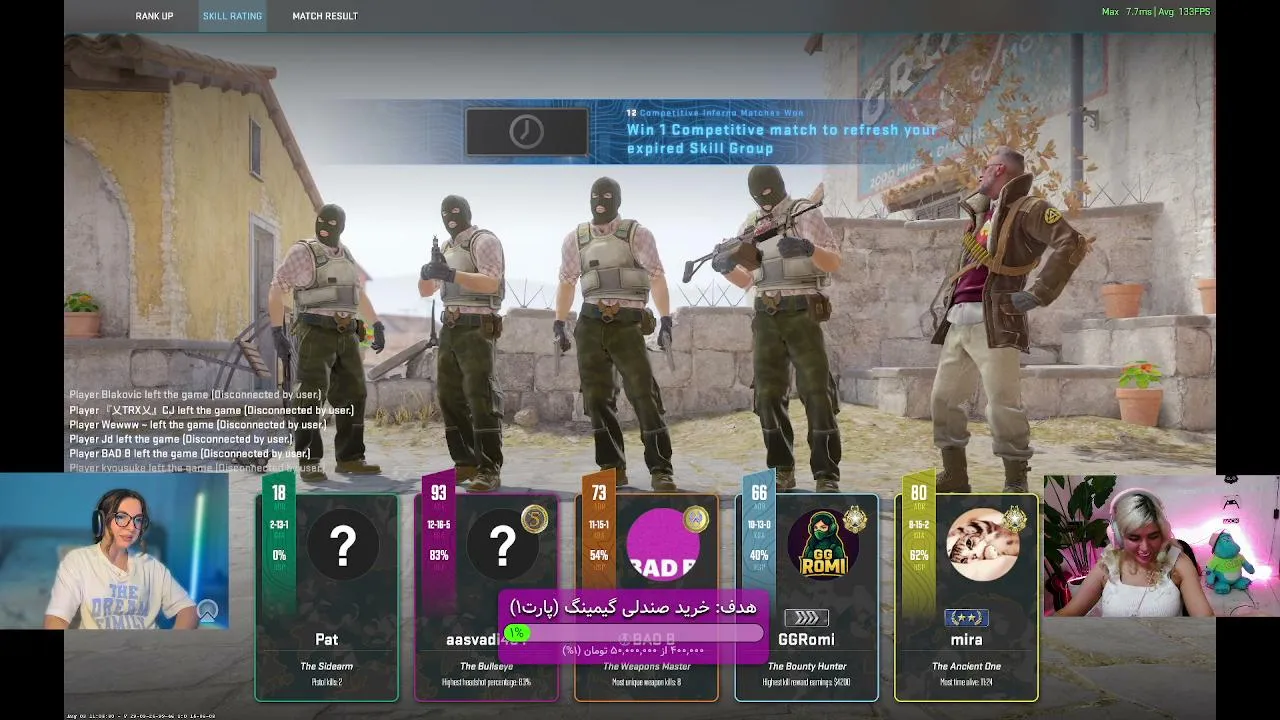The width and height of the screenshot is (1280, 720).
Task: Click GGRomi's score value "66"
Action: 759,493
